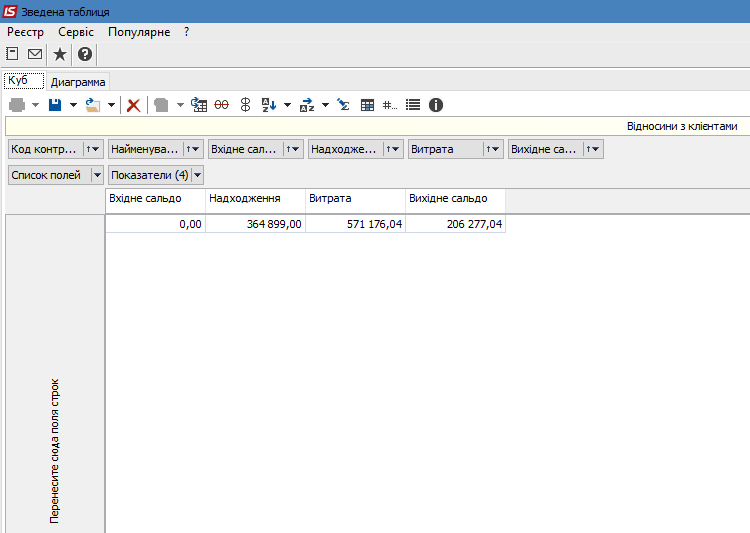The width and height of the screenshot is (750, 533).
Task: Select the 364 899,00 cell
Action: (255, 224)
